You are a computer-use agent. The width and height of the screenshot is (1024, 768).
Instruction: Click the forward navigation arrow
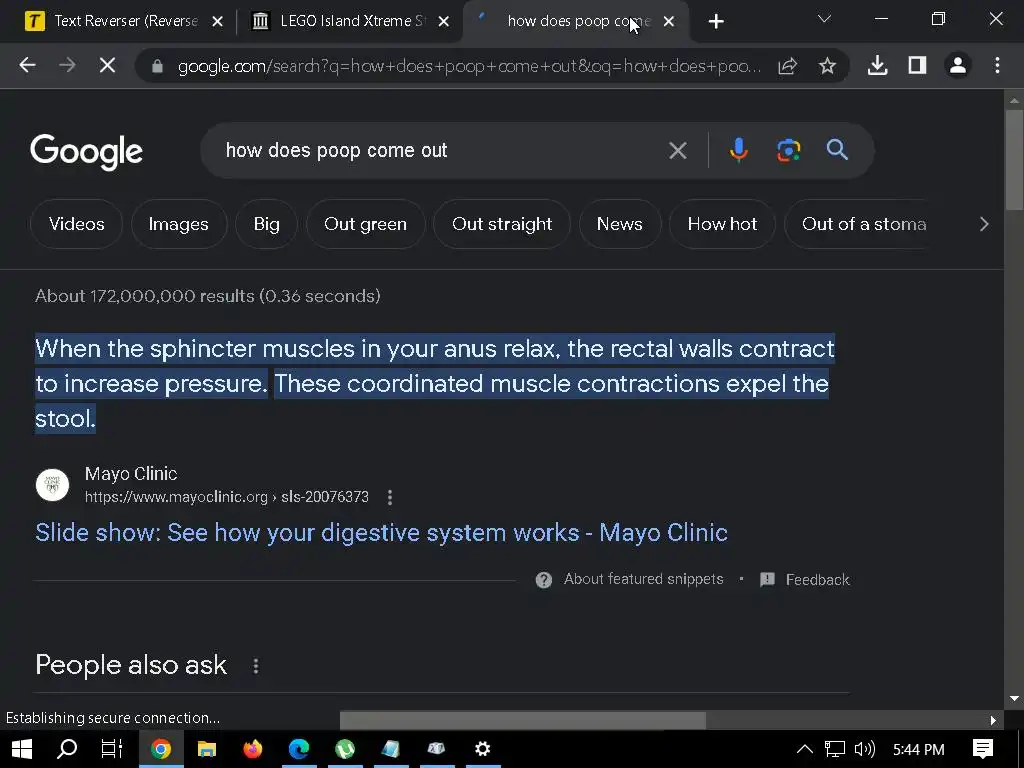click(x=67, y=65)
